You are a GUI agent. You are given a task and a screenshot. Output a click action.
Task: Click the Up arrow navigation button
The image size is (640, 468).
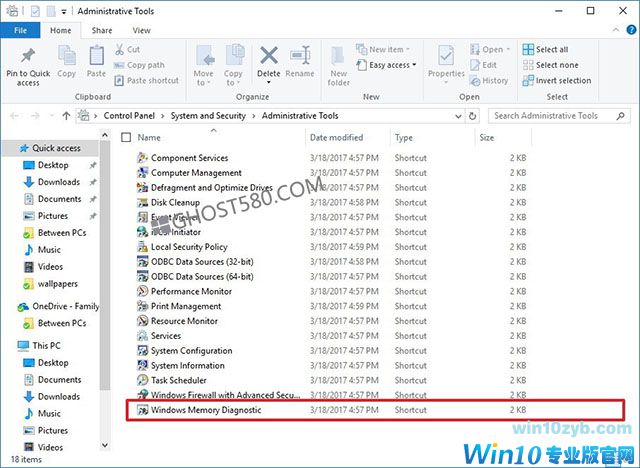(66, 115)
